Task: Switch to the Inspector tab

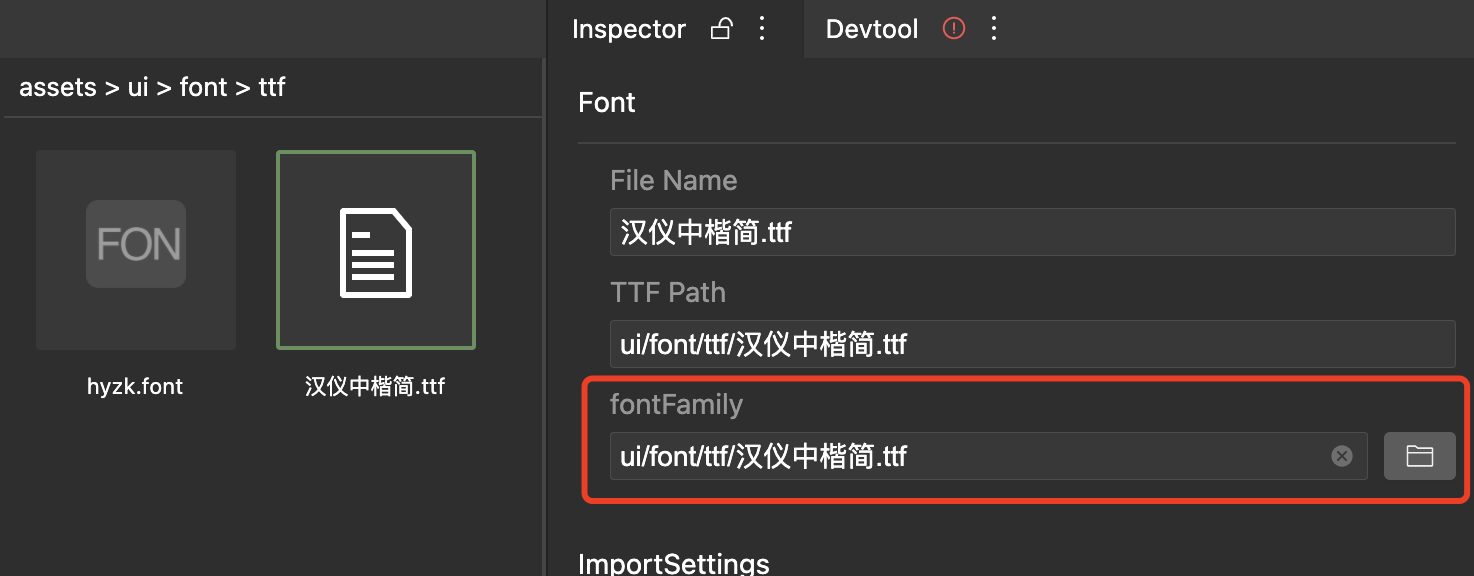Action: pyautogui.click(x=629, y=29)
